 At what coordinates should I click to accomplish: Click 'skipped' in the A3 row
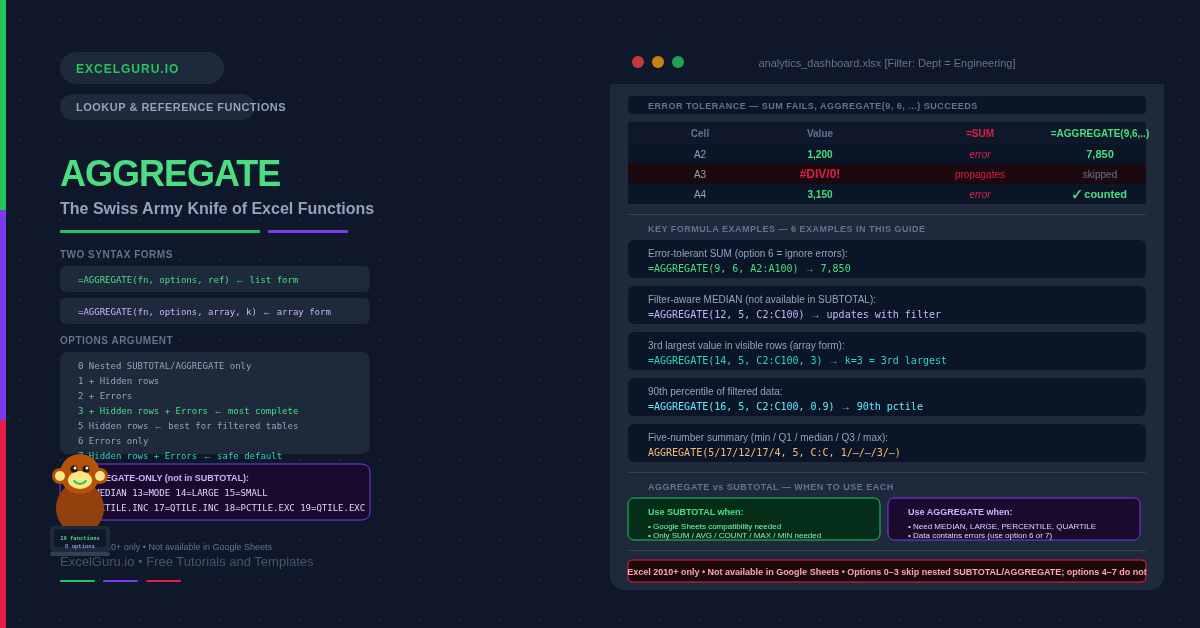[1100, 174]
